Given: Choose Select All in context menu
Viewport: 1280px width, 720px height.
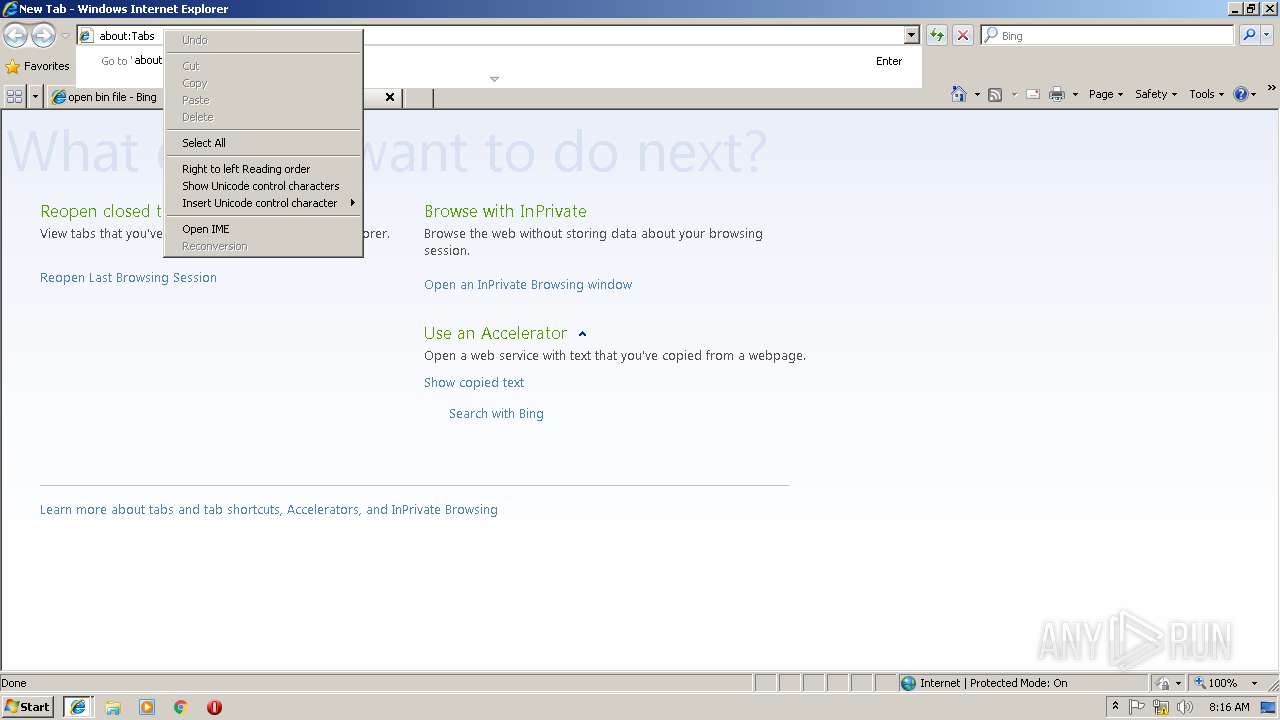Looking at the screenshot, I should click(262, 143).
